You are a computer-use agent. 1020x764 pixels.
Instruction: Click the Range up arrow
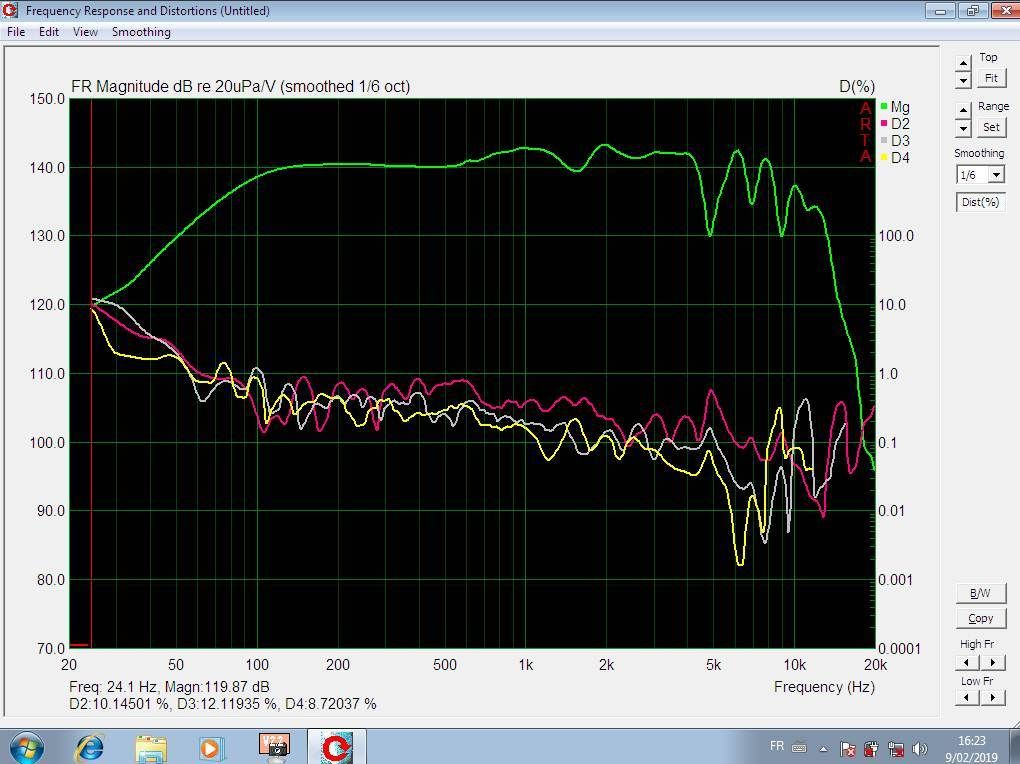[963, 111]
